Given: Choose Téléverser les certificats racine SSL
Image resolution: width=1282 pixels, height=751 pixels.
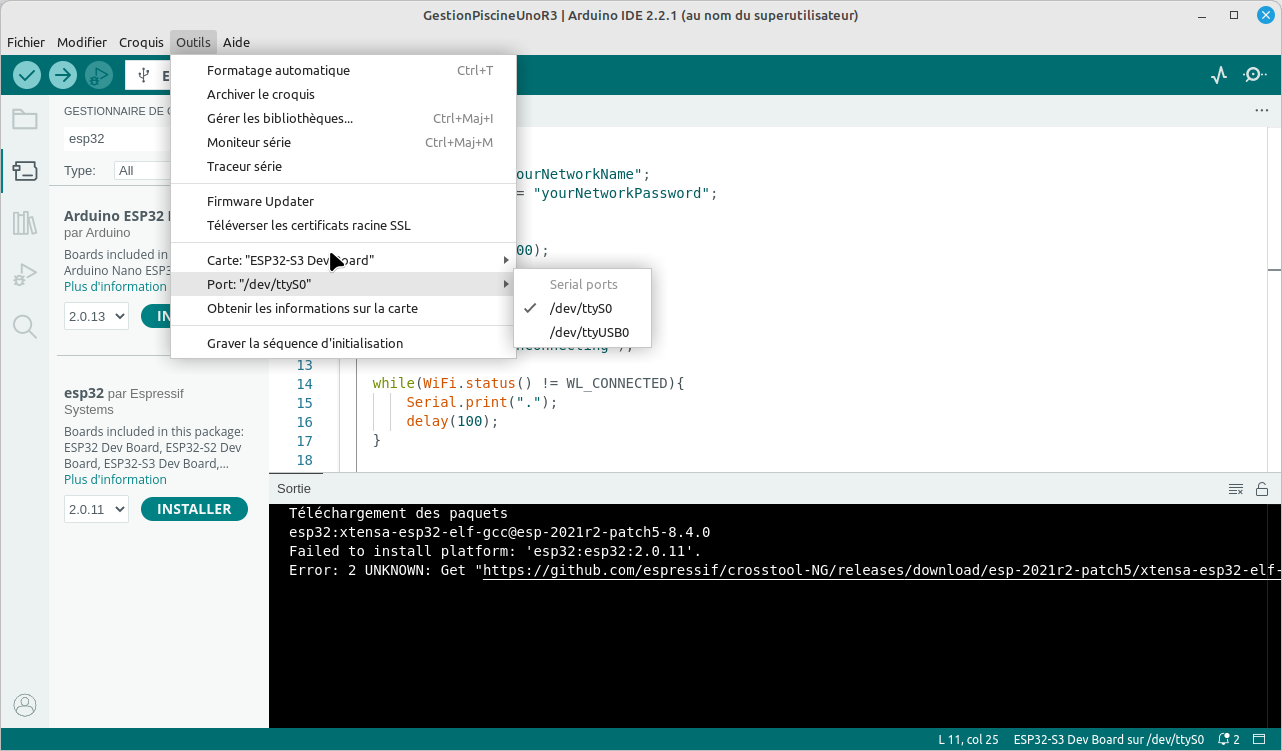Looking at the screenshot, I should [x=344, y=226].
